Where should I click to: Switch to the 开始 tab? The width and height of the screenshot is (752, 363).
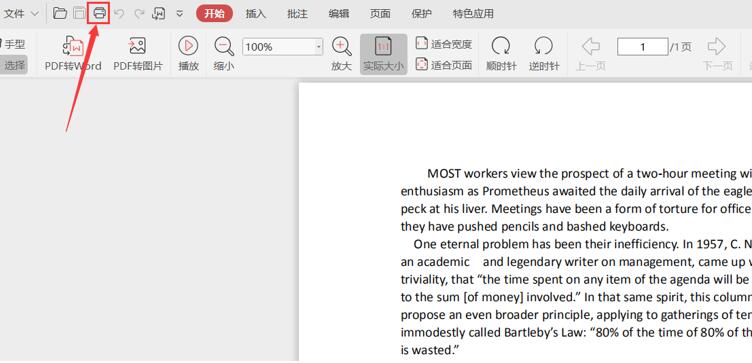pyautogui.click(x=214, y=14)
